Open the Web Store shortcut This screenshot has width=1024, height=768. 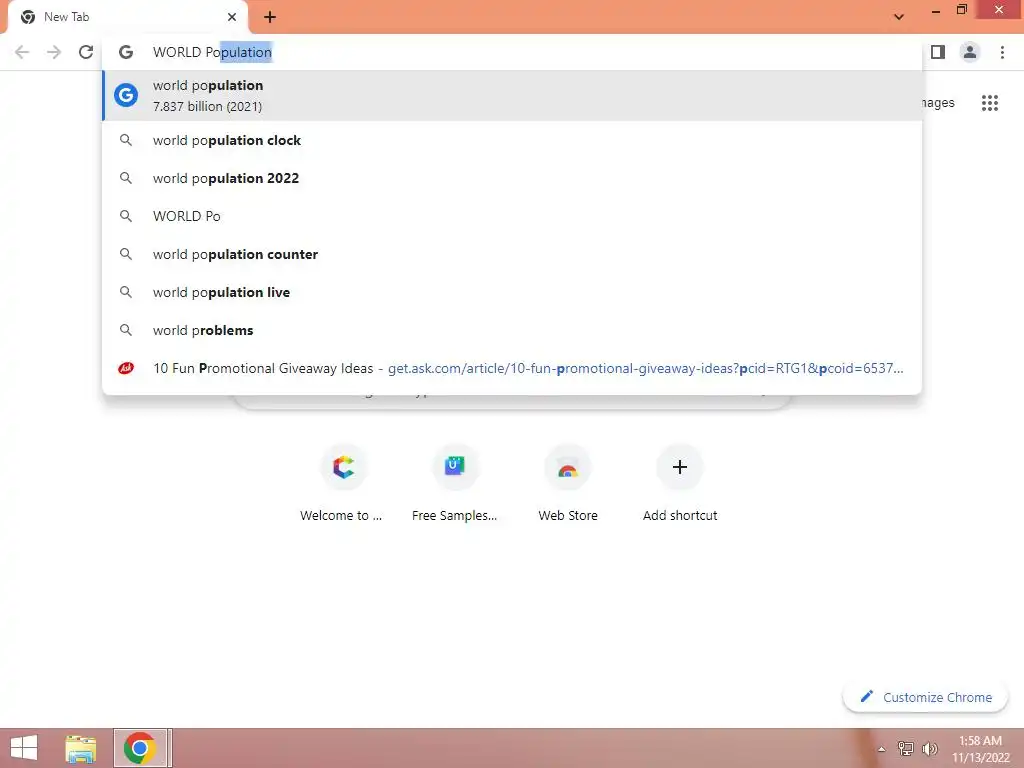coord(568,484)
